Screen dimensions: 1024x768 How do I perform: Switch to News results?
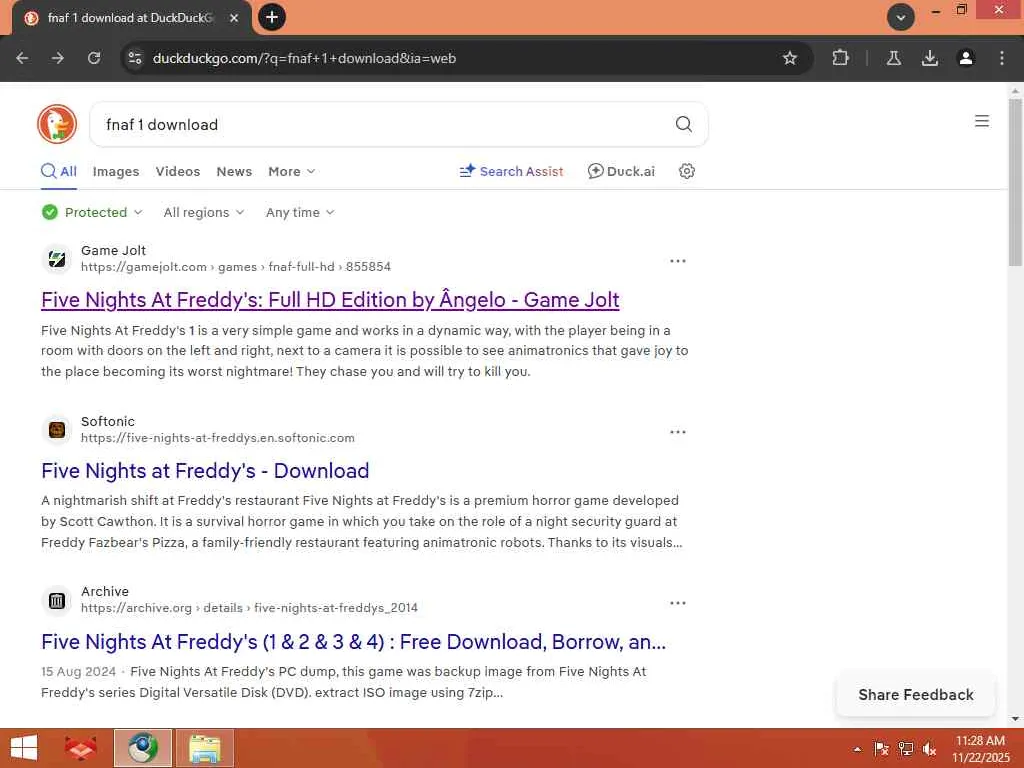[x=234, y=171]
